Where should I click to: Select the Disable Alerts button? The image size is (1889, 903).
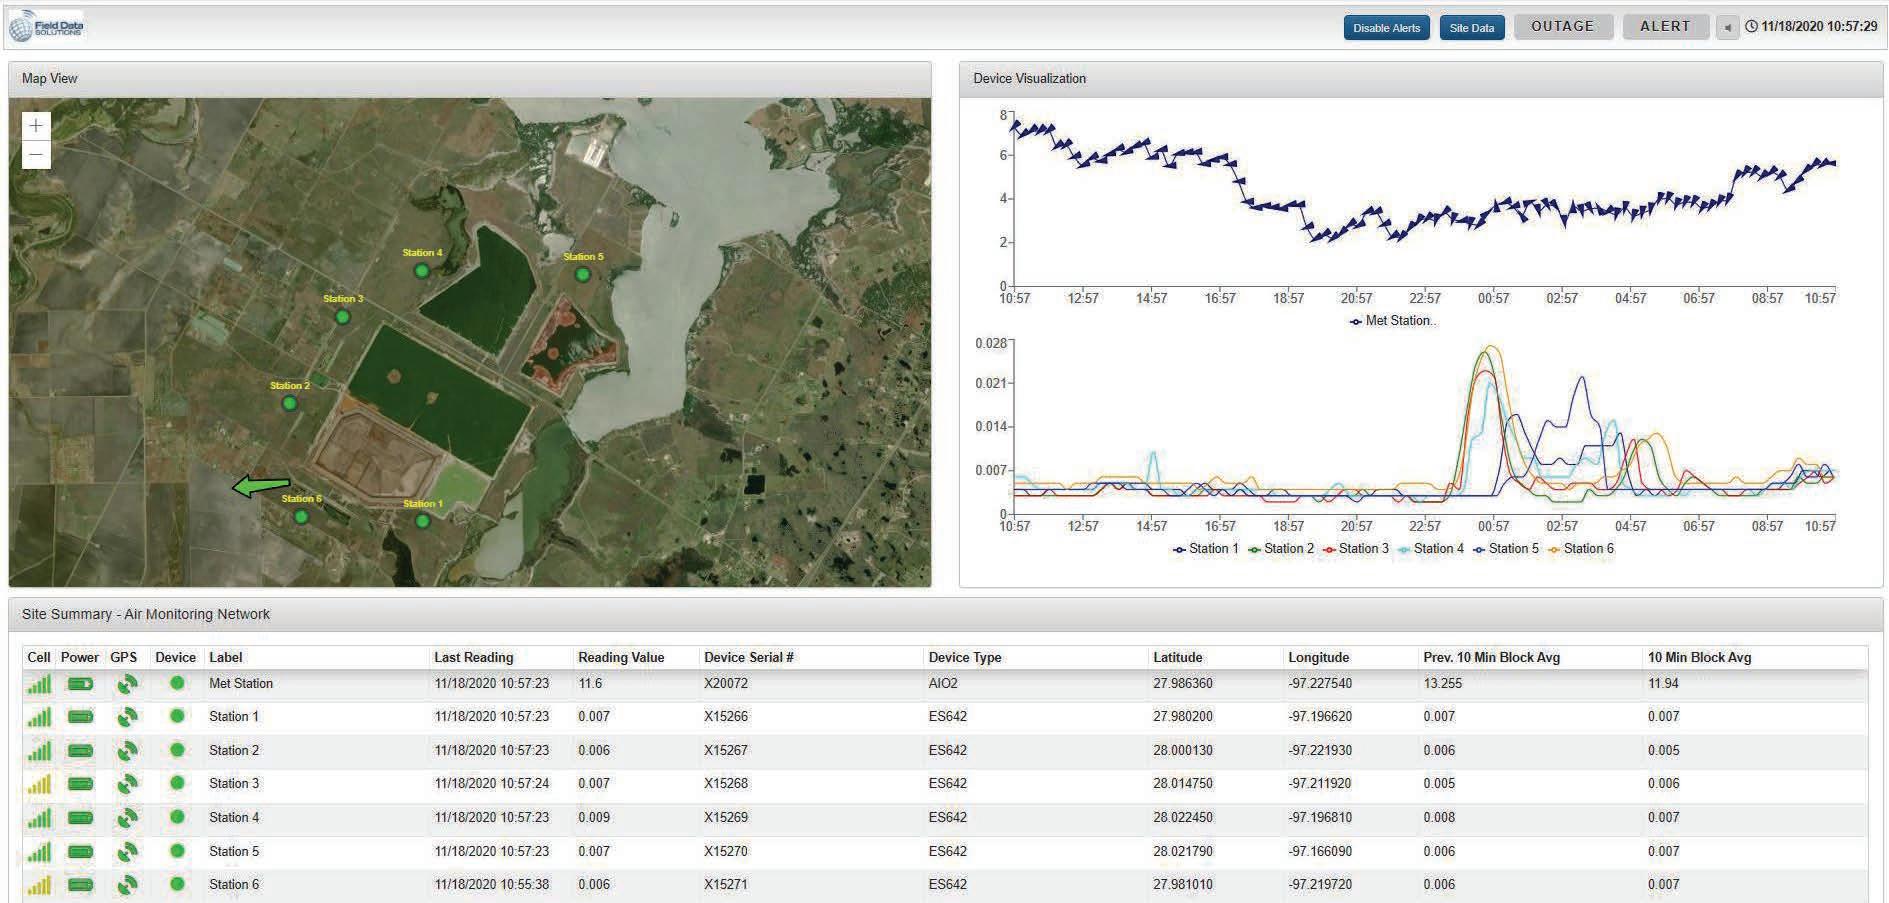pyautogui.click(x=1386, y=27)
